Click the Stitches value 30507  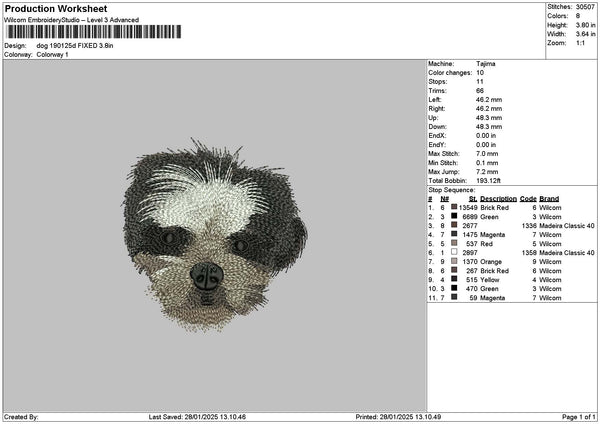click(x=583, y=7)
